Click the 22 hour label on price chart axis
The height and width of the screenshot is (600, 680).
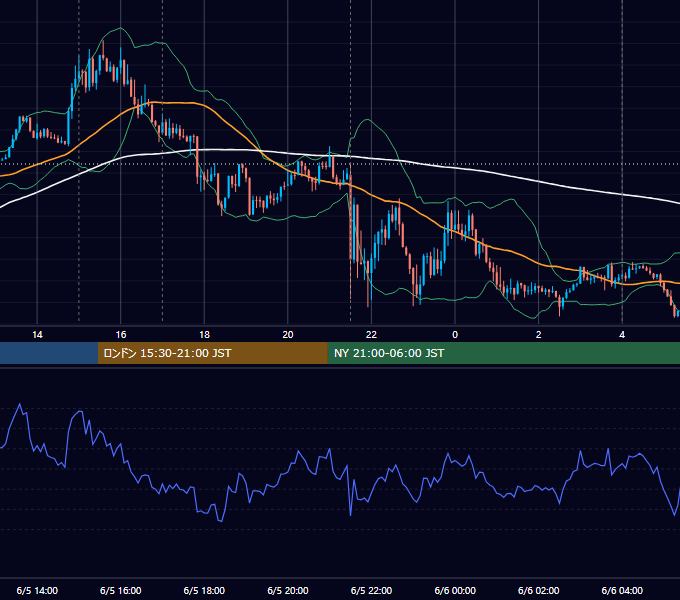371,335
